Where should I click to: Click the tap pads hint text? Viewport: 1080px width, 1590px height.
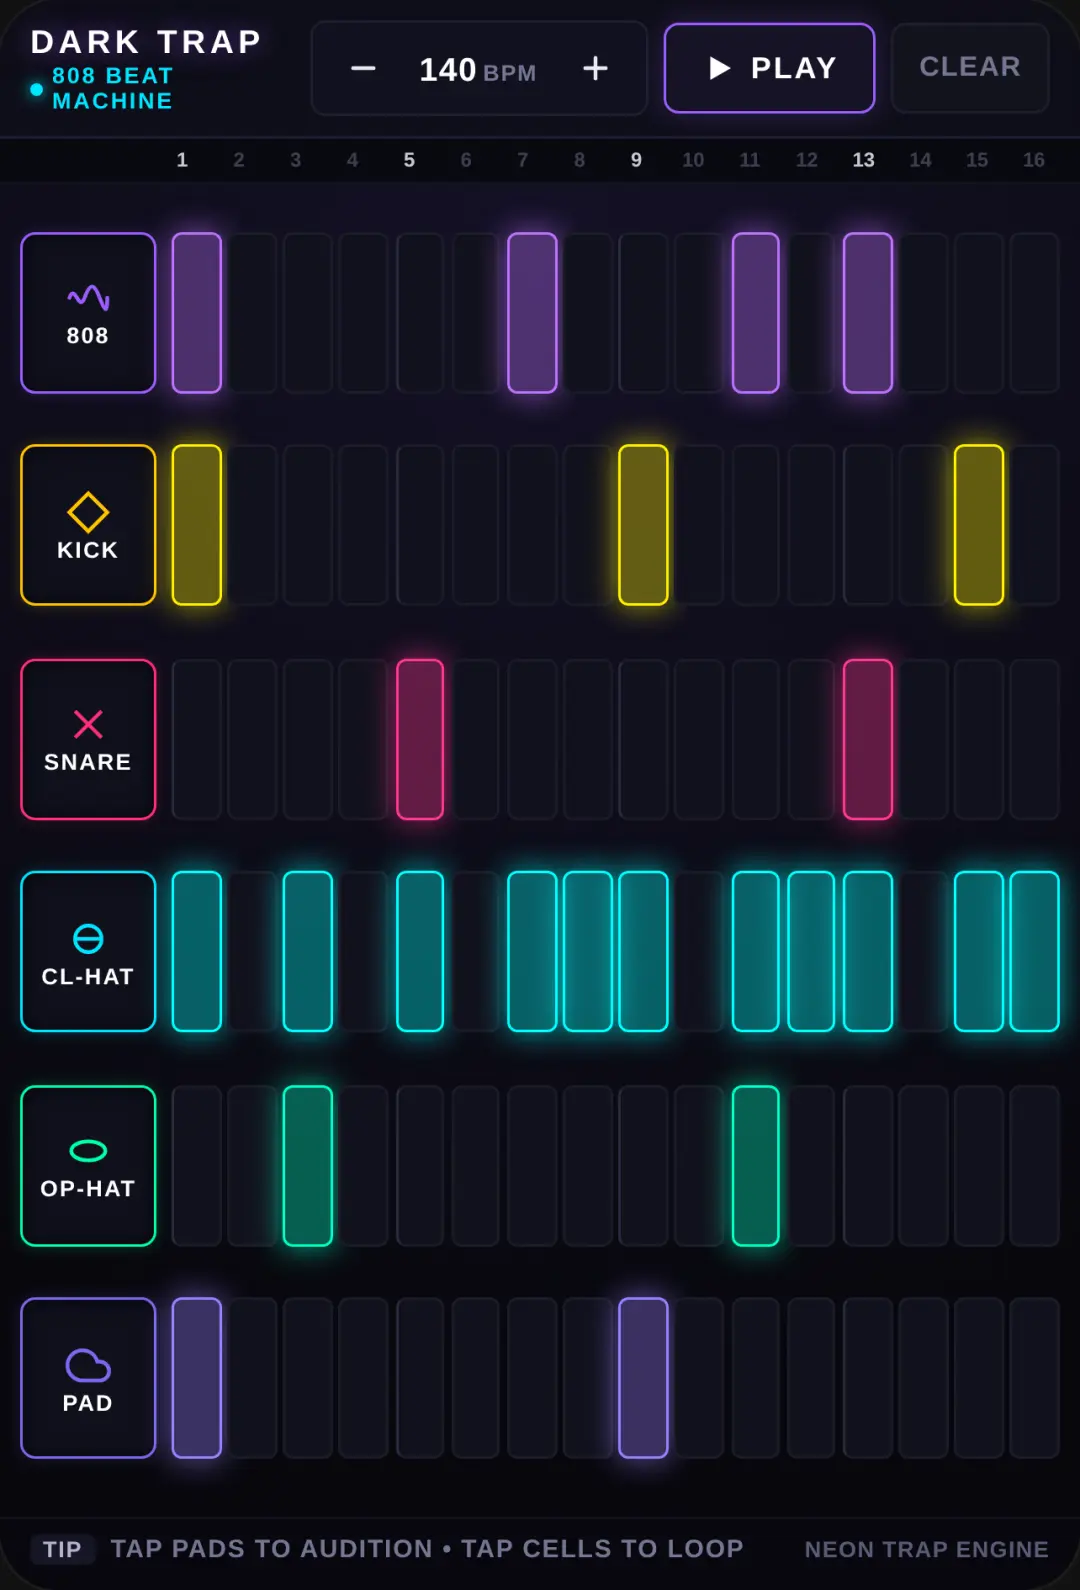click(427, 1548)
